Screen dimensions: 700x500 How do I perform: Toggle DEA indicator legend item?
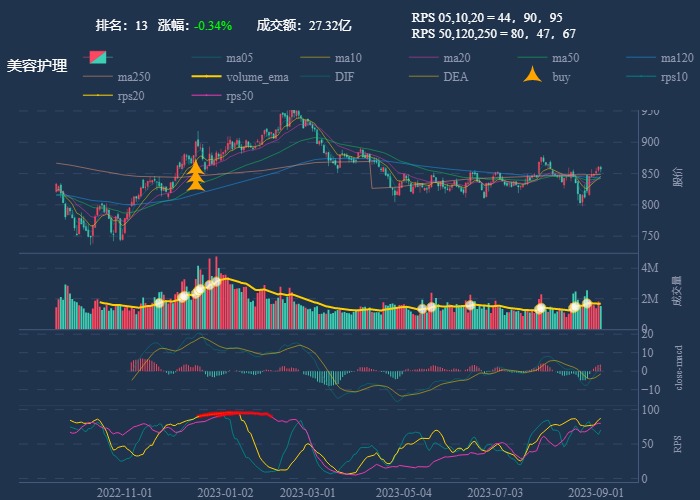(454, 77)
